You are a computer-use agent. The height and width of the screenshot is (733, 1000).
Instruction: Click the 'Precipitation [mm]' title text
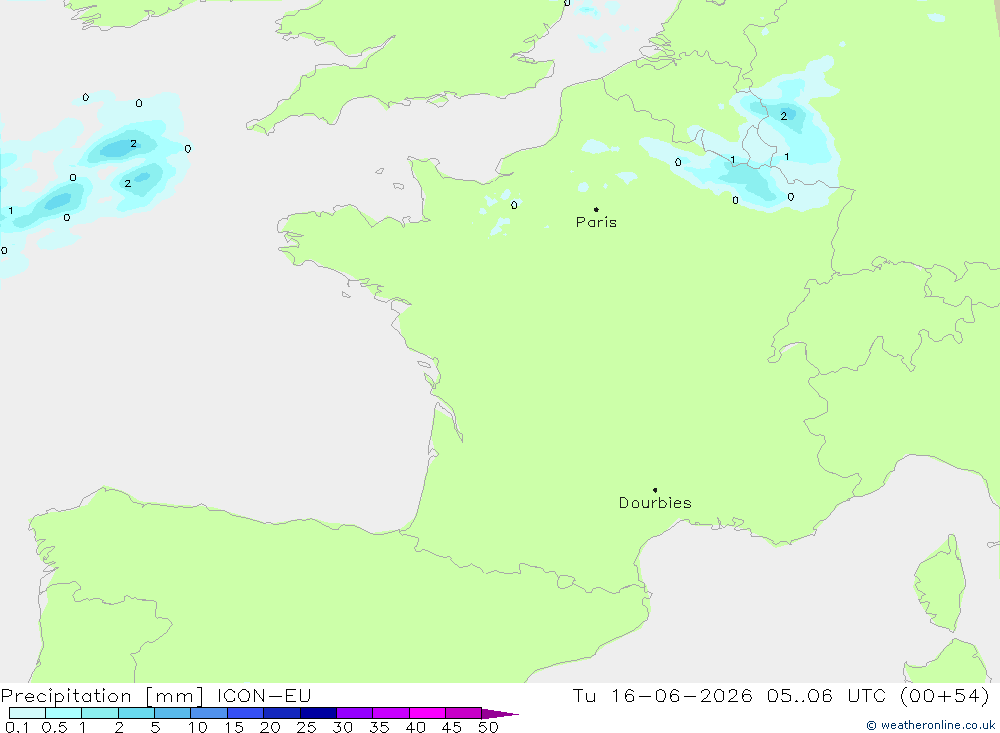pyautogui.click(x=102, y=695)
